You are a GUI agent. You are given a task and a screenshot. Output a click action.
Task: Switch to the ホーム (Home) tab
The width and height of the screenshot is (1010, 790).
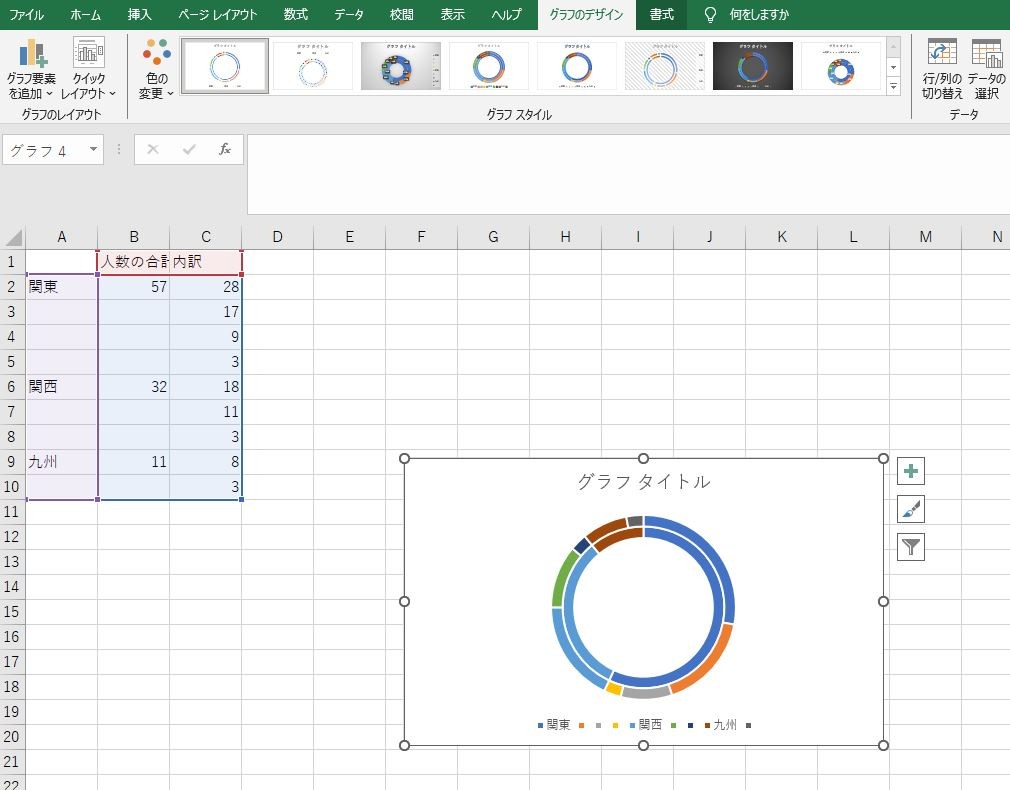click(86, 14)
